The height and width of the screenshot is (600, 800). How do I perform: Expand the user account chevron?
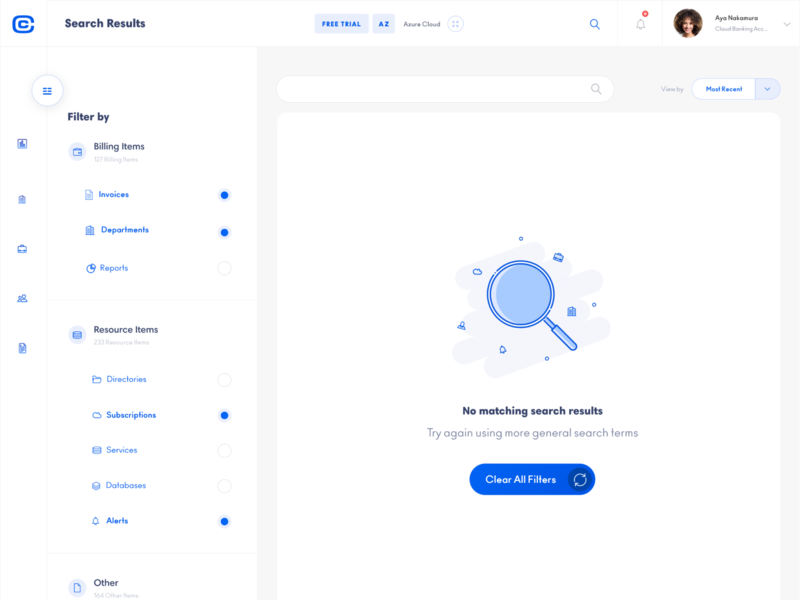point(787,24)
